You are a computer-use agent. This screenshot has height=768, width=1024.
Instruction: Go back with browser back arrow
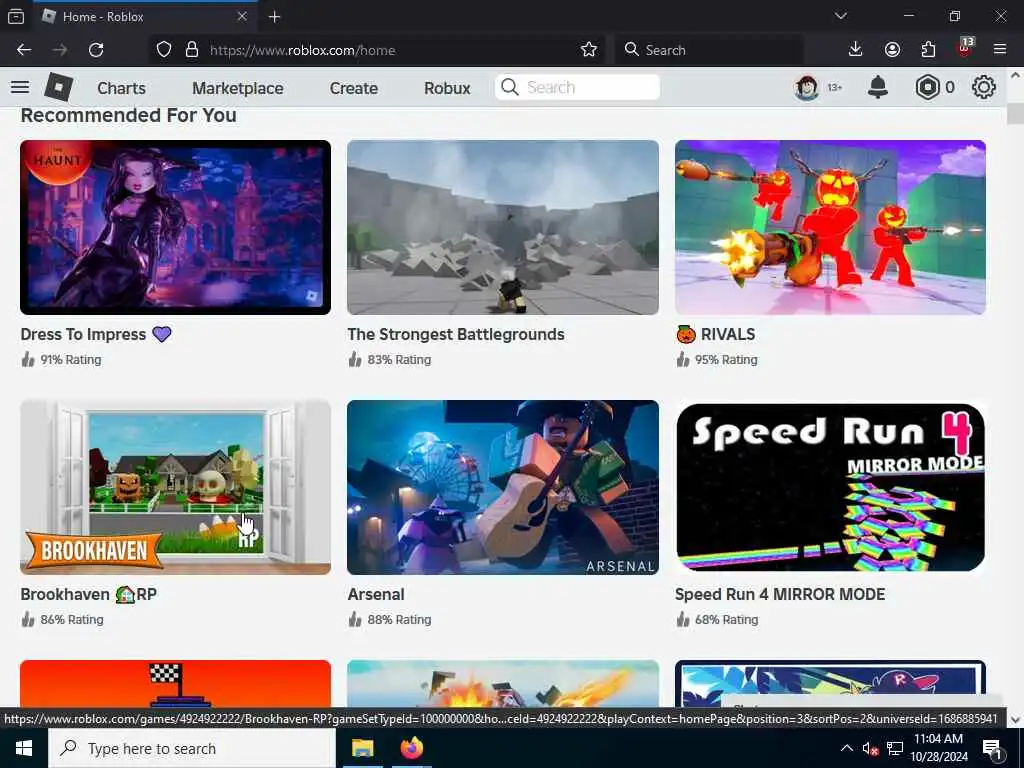tap(24, 50)
